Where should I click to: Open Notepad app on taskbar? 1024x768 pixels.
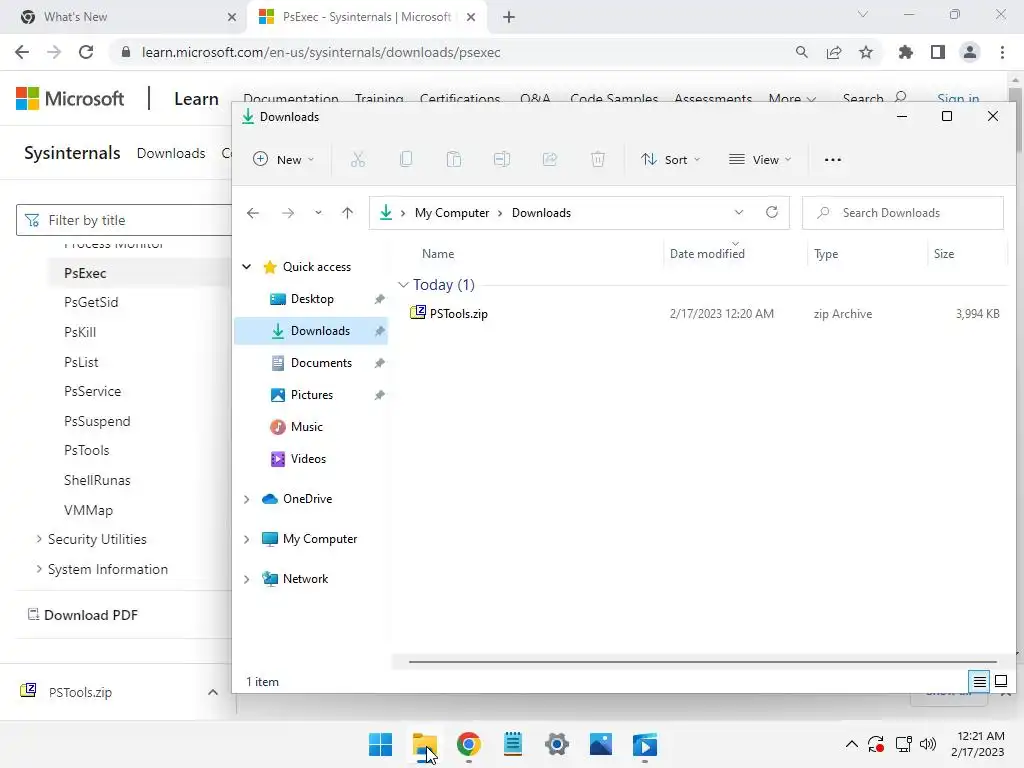[x=513, y=744]
